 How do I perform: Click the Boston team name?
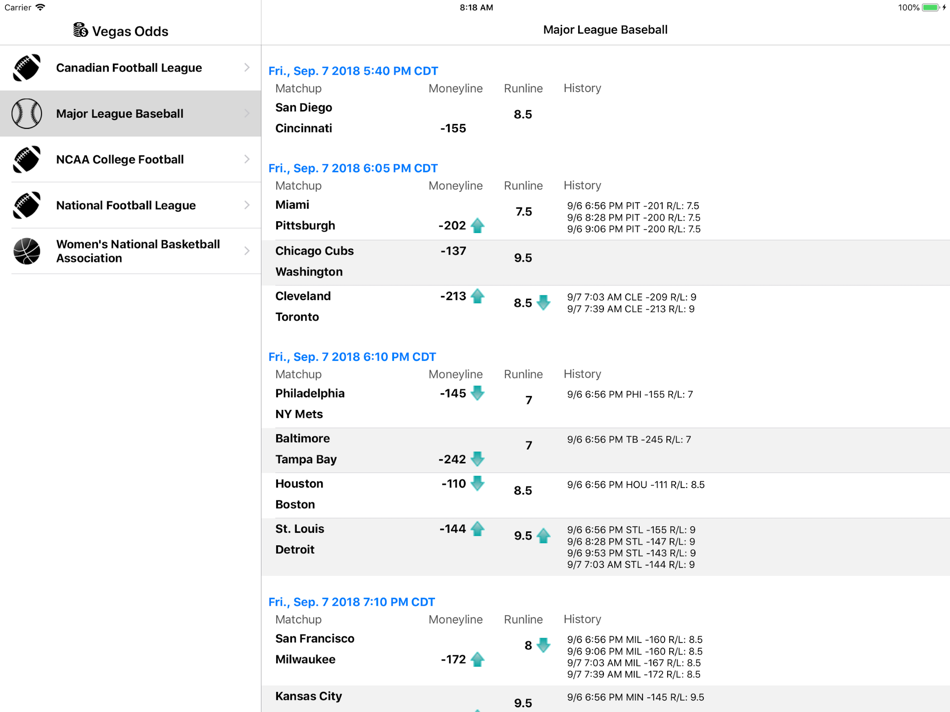[295, 504]
